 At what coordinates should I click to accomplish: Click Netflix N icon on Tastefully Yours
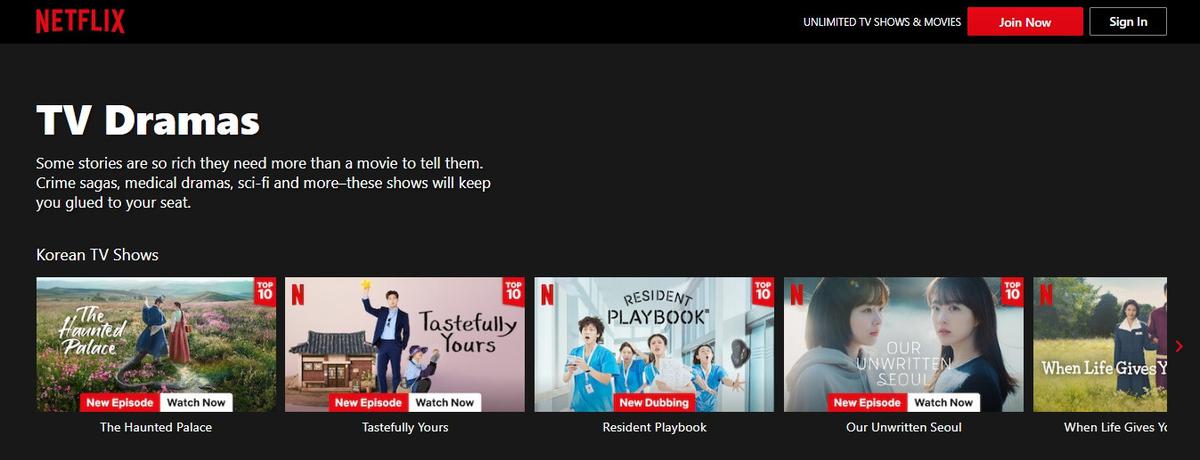click(297, 294)
